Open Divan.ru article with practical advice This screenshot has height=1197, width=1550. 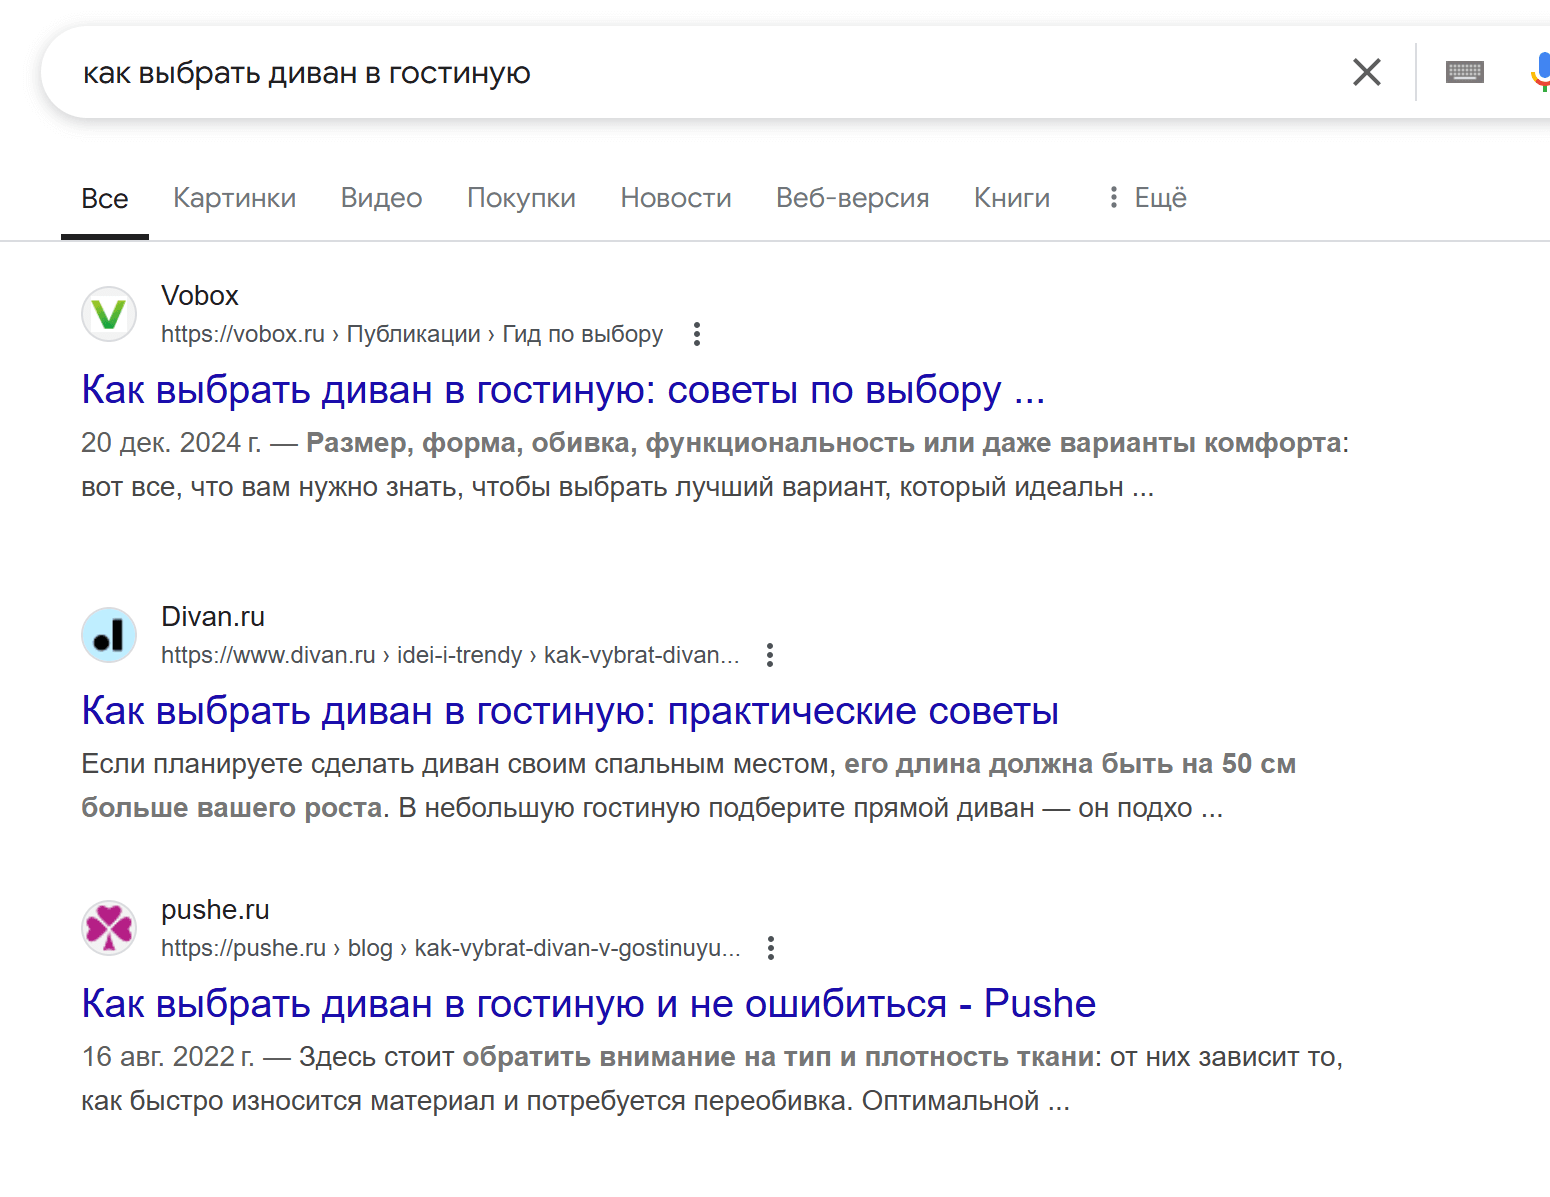pos(569,711)
